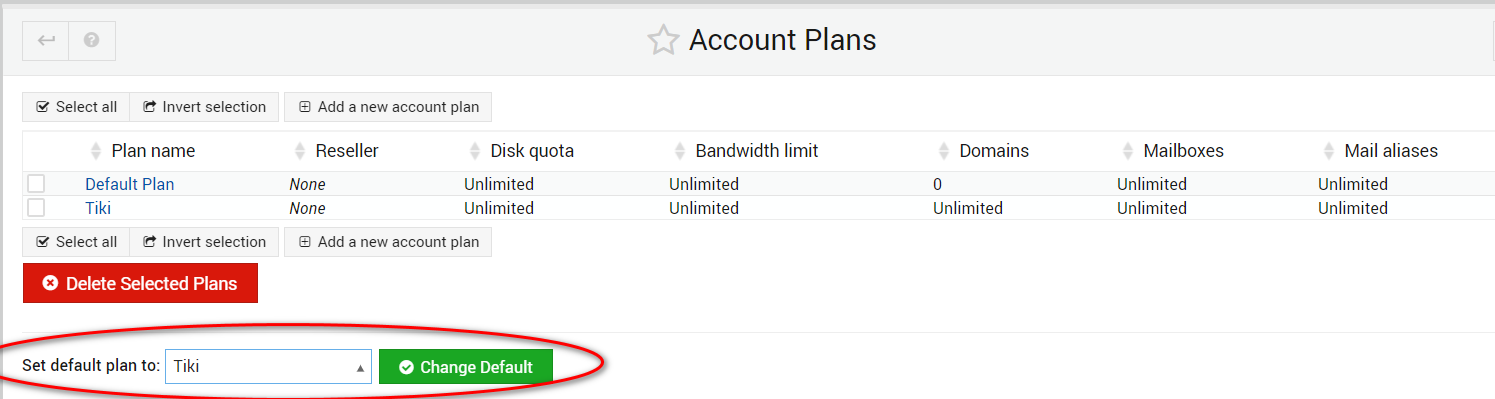Open the Default Plan link

tap(130, 184)
